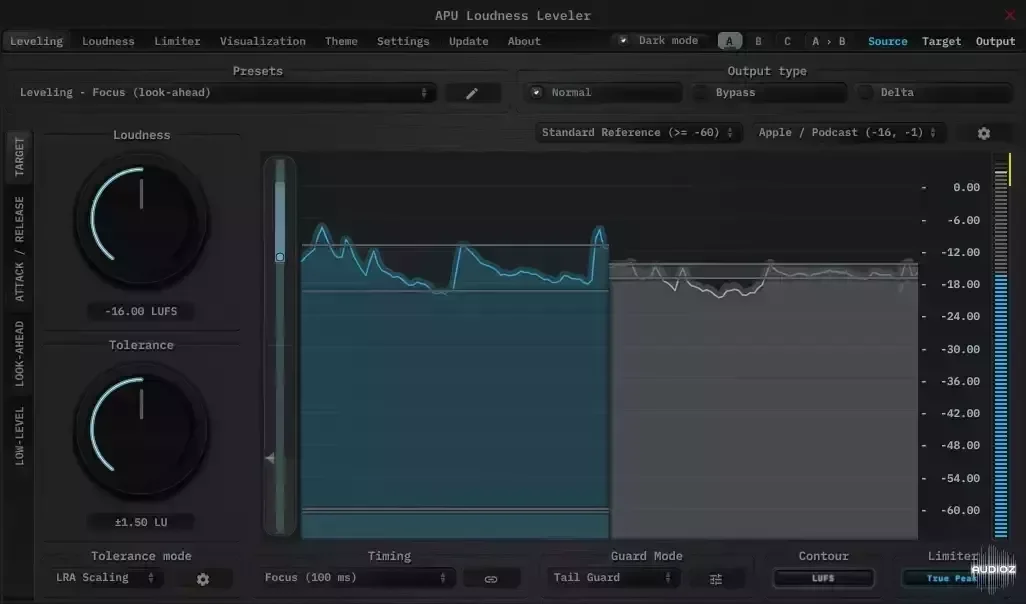Open the Loudness menu tab

point(108,41)
